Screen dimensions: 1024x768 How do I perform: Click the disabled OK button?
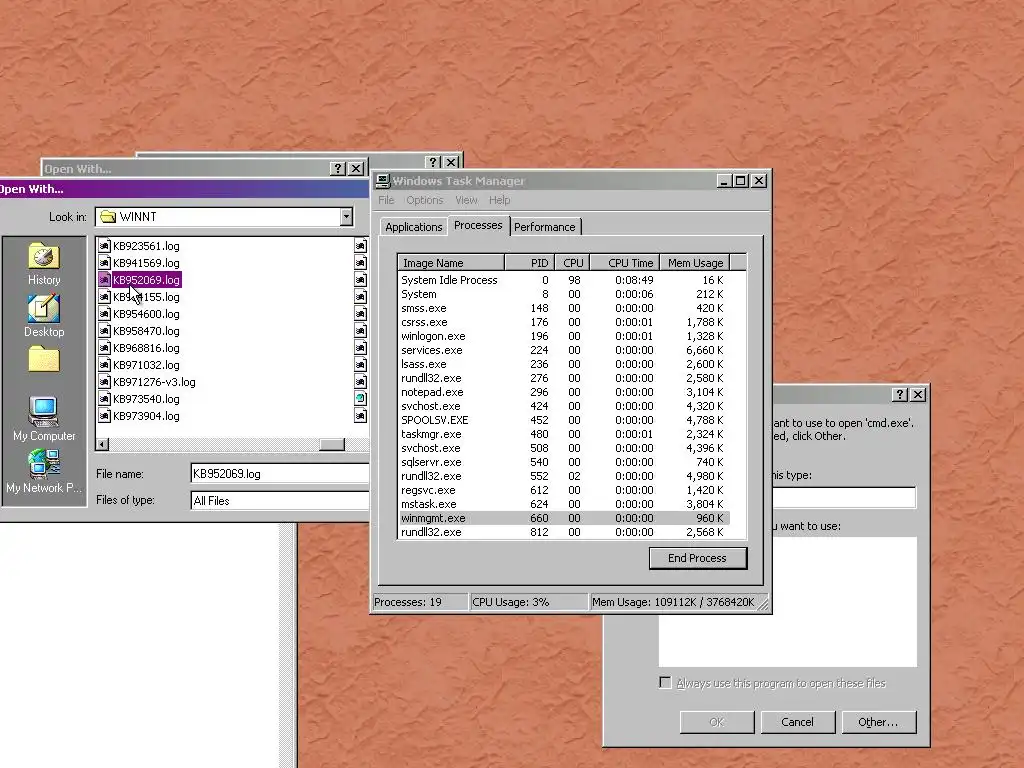pyautogui.click(x=716, y=722)
